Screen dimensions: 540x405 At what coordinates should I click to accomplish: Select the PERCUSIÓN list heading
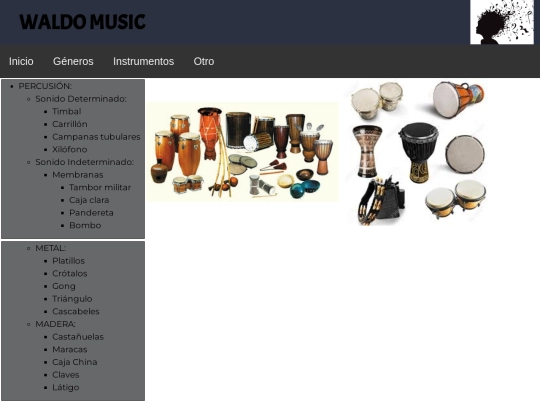45,86
